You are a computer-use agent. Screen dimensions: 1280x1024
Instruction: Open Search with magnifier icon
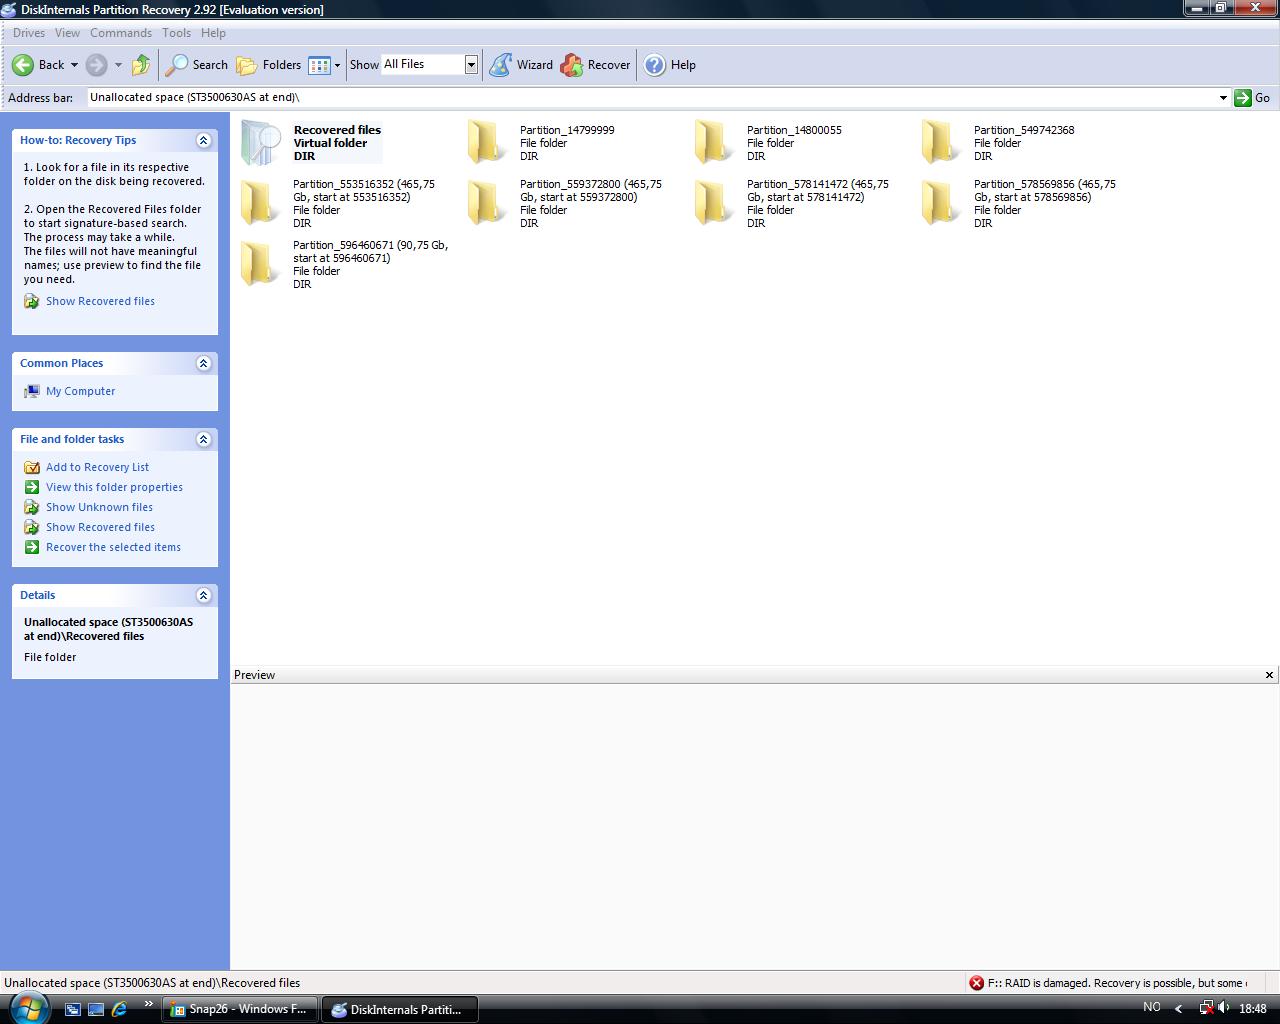[x=177, y=65]
